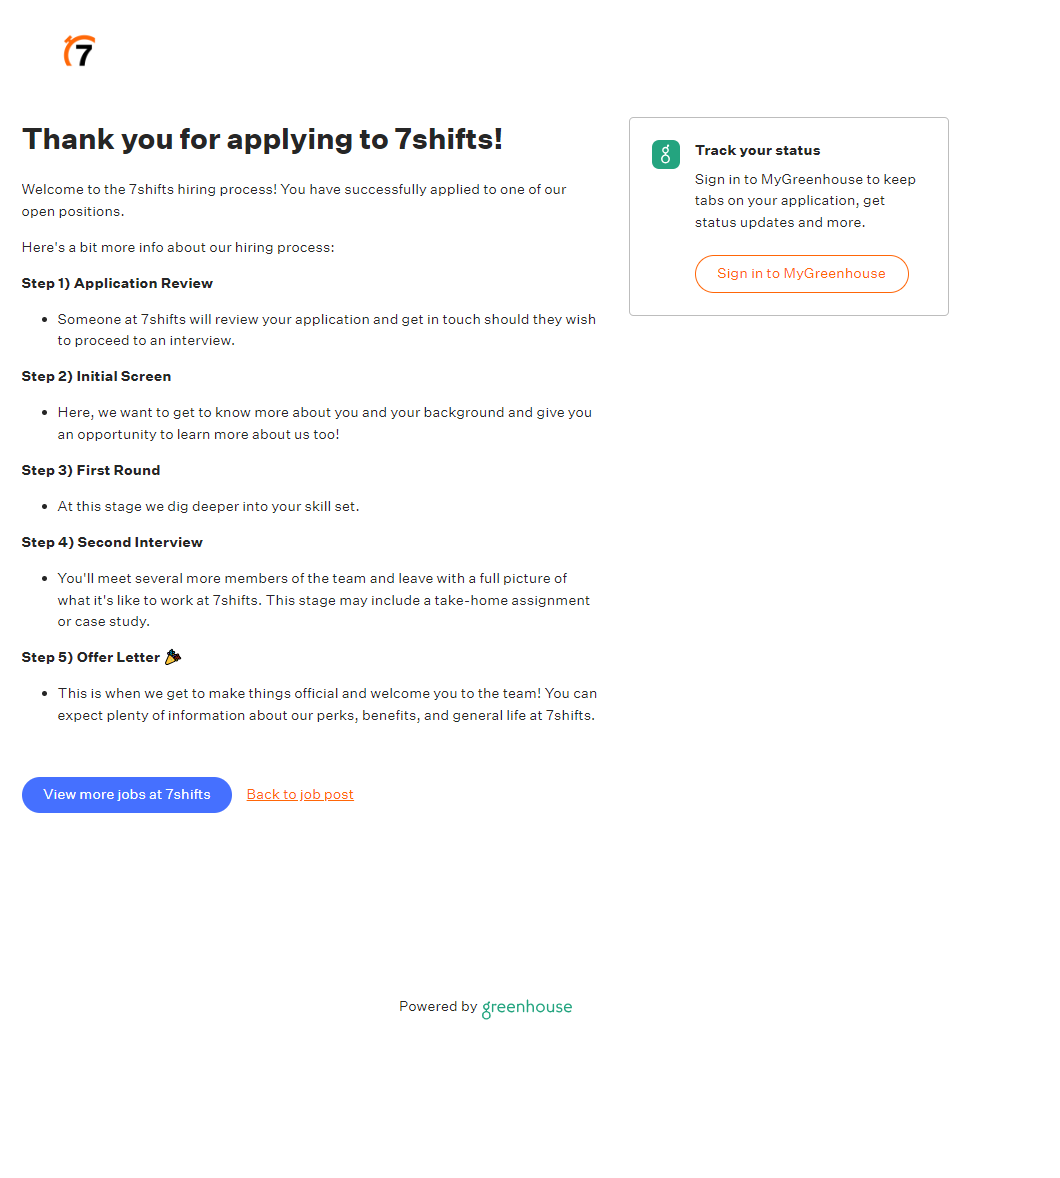Click the skill set bullet text
Screen dimensions: 1060x1178
coord(208,506)
